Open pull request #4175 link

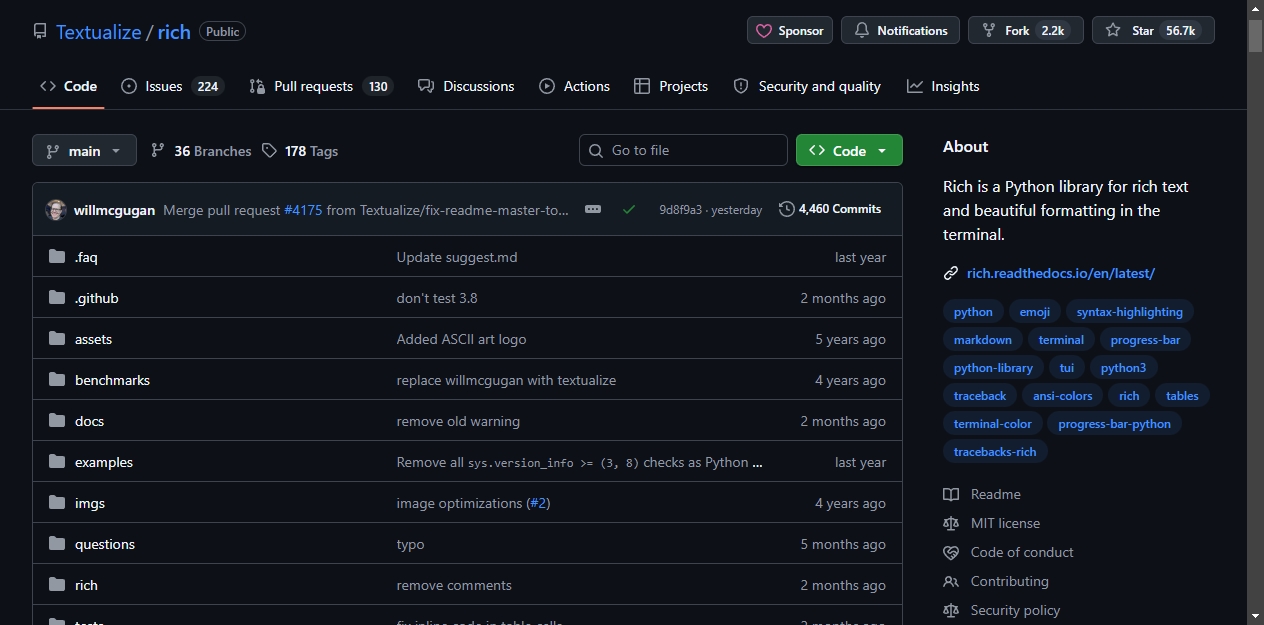click(303, 210)
